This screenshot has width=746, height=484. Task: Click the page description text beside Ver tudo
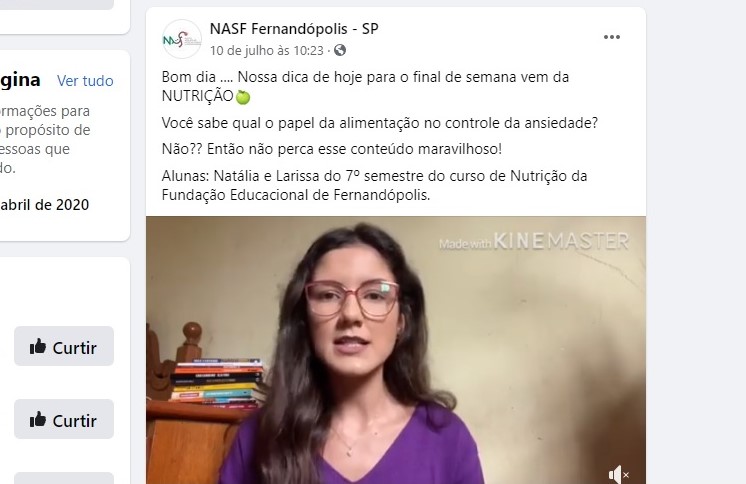pos(45,139)
